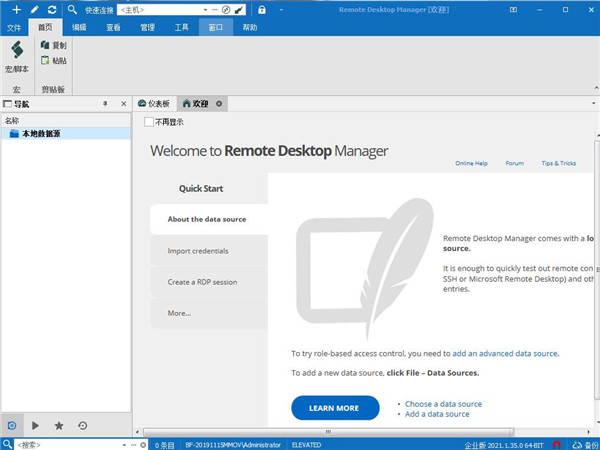The image size is (600, 450).
Task: Open the tab list dropdown at right of tabs
Action: tap(593, 103)
